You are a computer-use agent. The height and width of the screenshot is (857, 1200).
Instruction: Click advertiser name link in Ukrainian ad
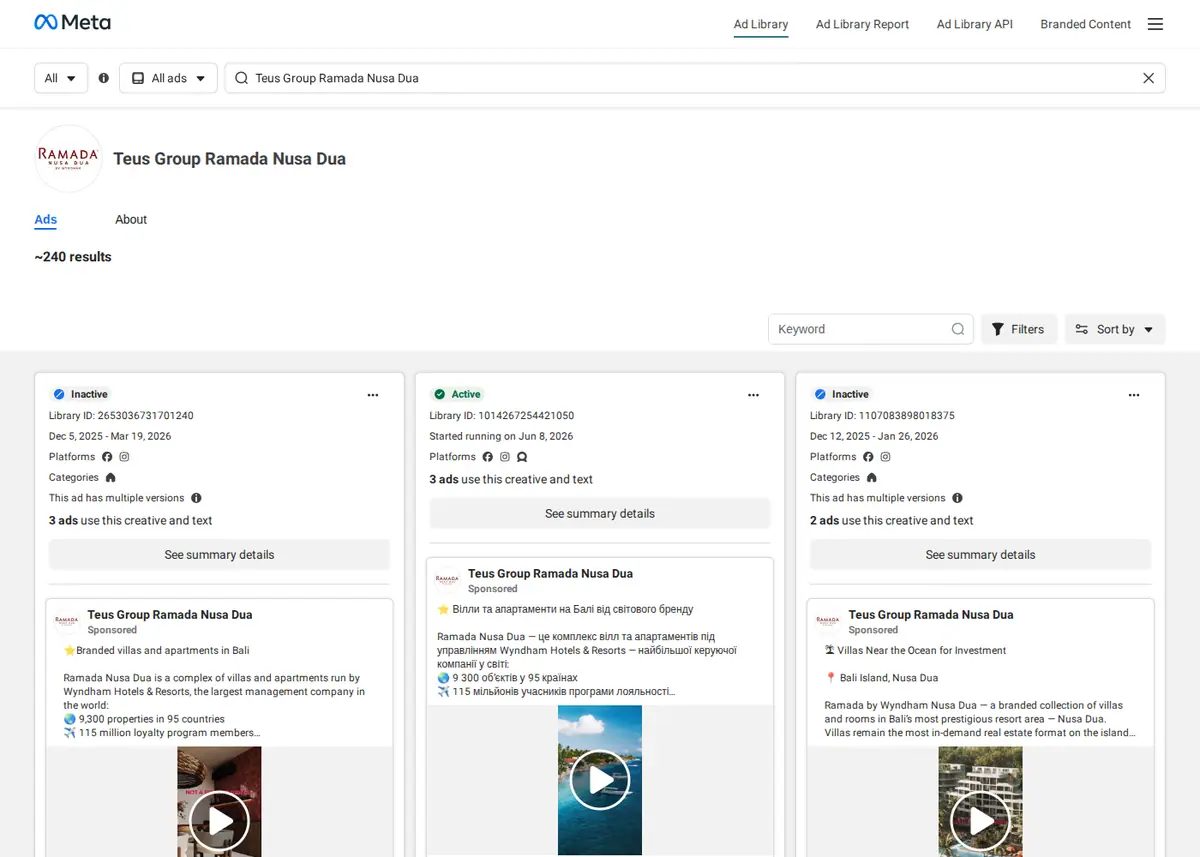[x=550, y=574]
